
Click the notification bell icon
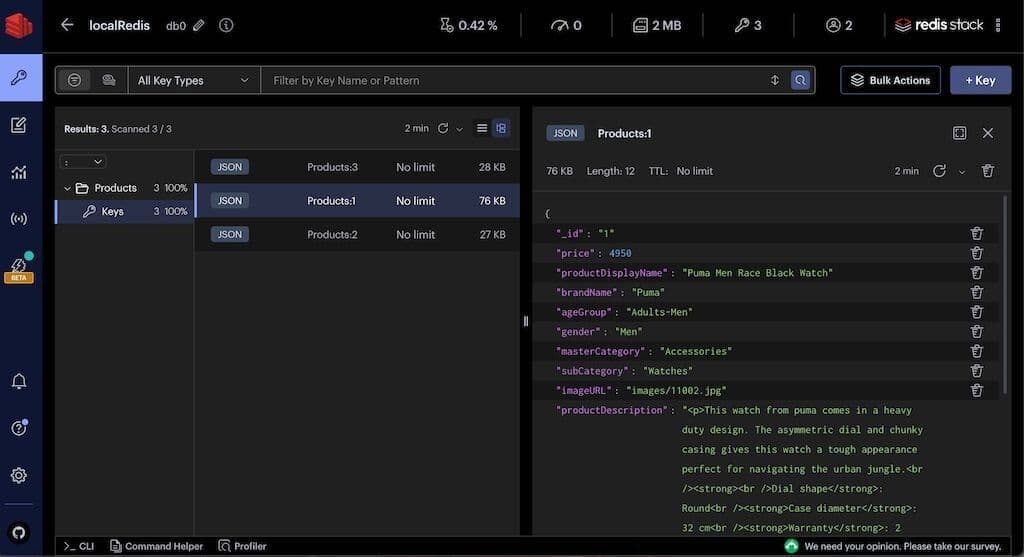pyautogui.click(x=19, y=381)
